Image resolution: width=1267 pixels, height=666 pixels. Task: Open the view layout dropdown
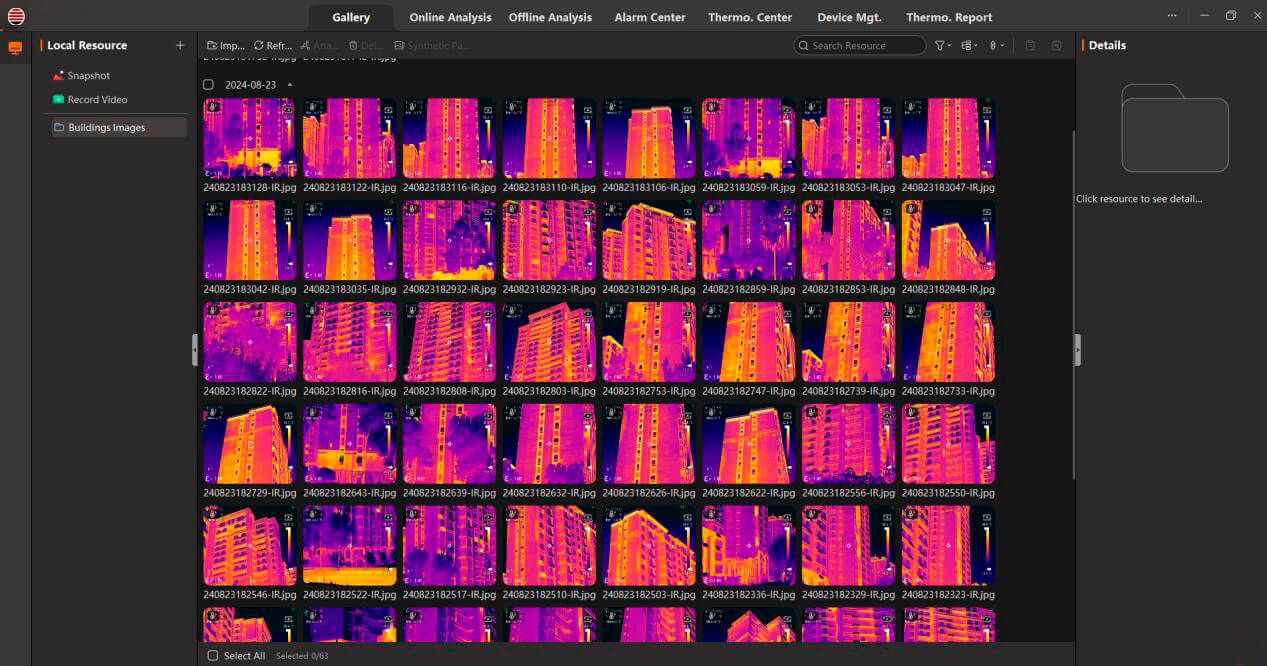969,45
